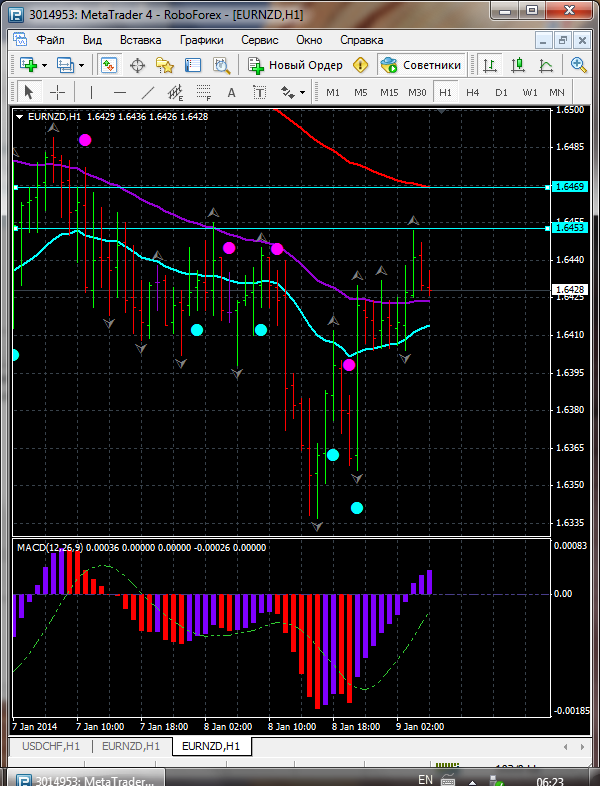Click the 1.6469 horizontal line price label
Viewport: 600px width, 786px height.
(x=568, y=186)
